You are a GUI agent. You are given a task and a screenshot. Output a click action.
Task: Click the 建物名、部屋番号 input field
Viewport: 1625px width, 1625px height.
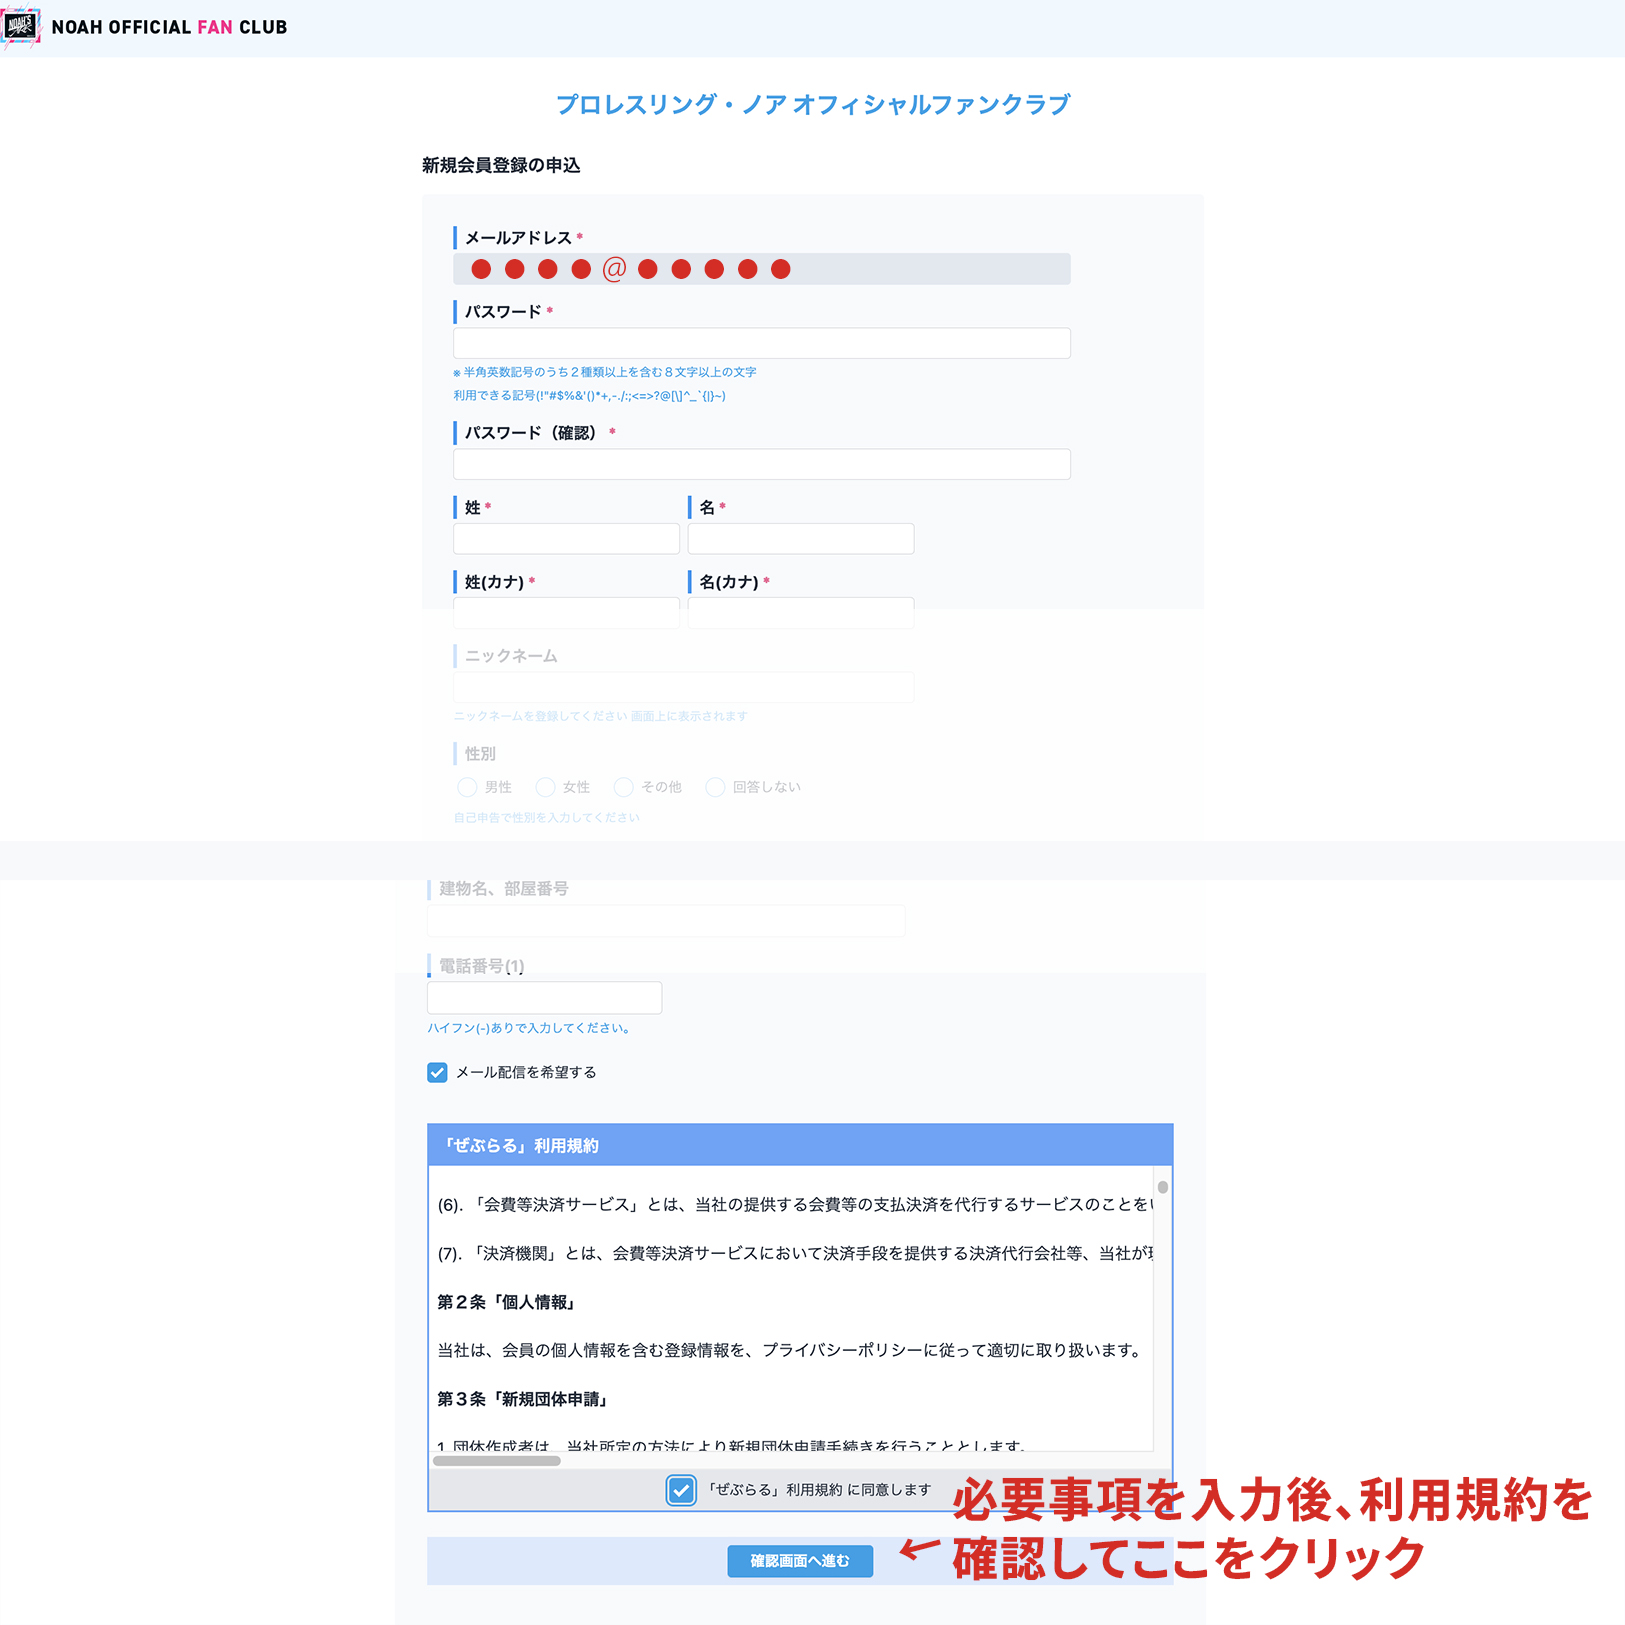666,920
